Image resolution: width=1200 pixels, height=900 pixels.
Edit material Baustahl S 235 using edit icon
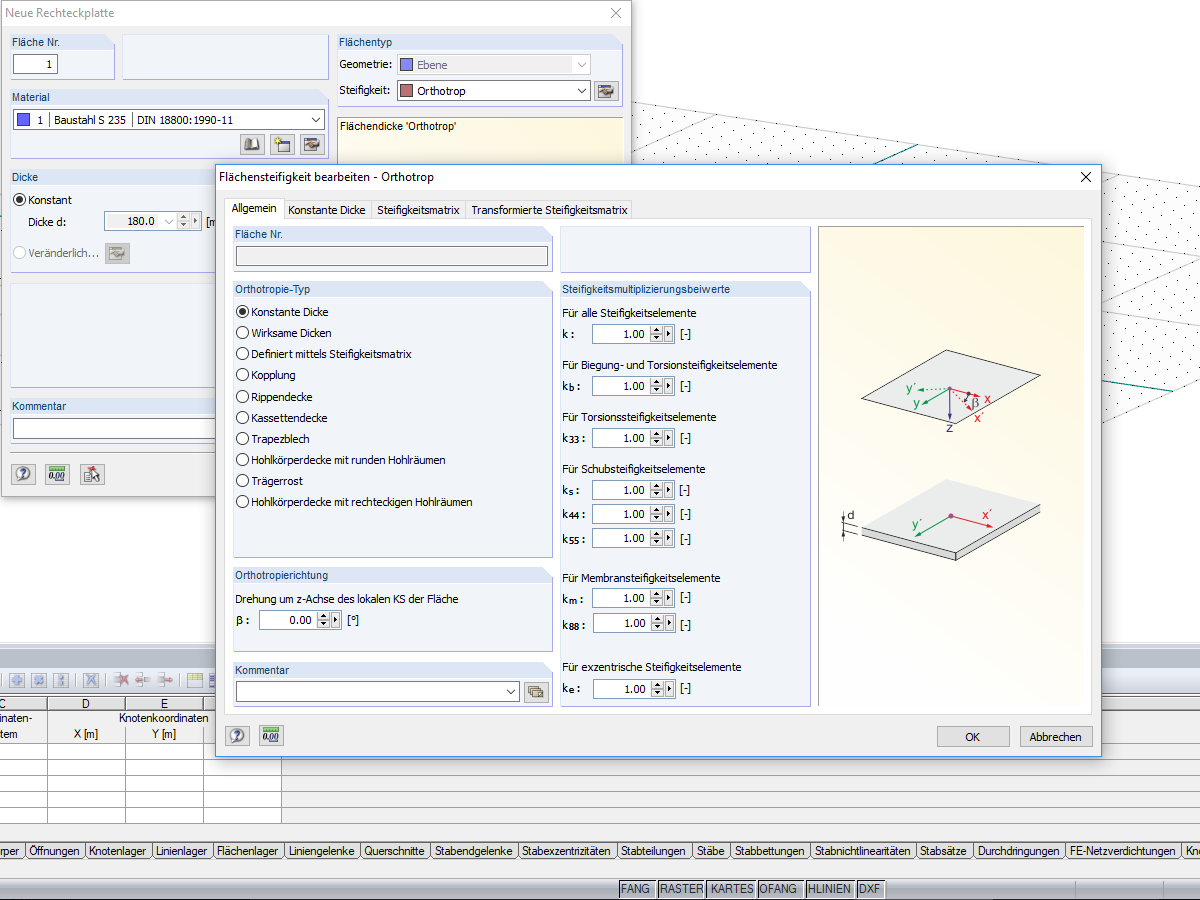312,144
